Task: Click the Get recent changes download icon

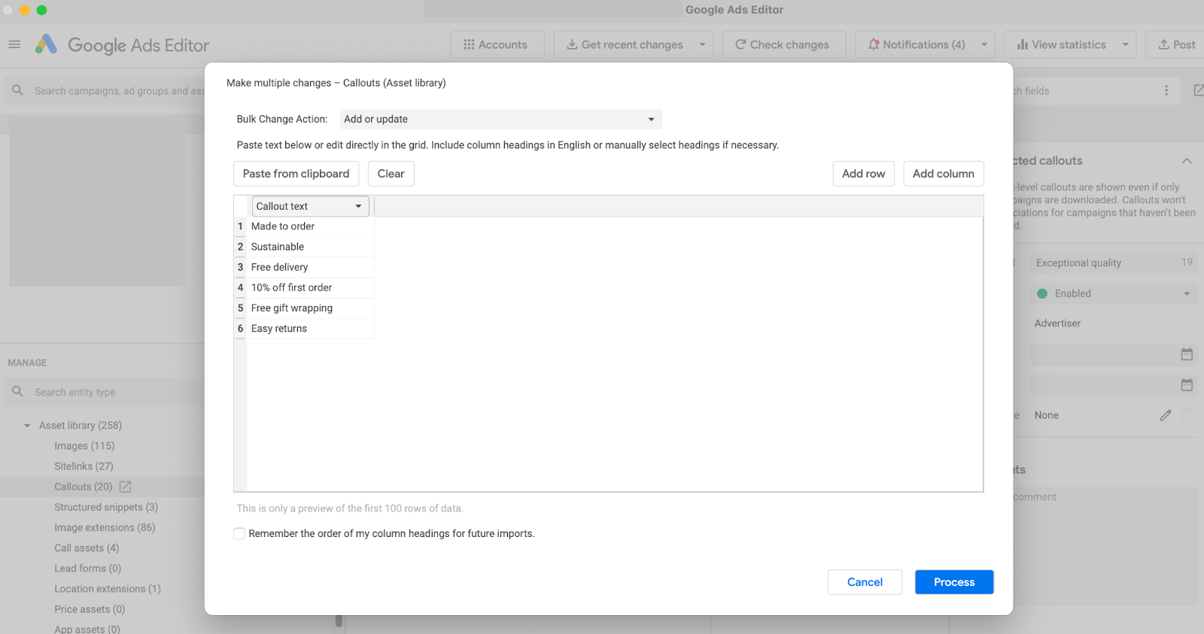Action: point(572,44)
